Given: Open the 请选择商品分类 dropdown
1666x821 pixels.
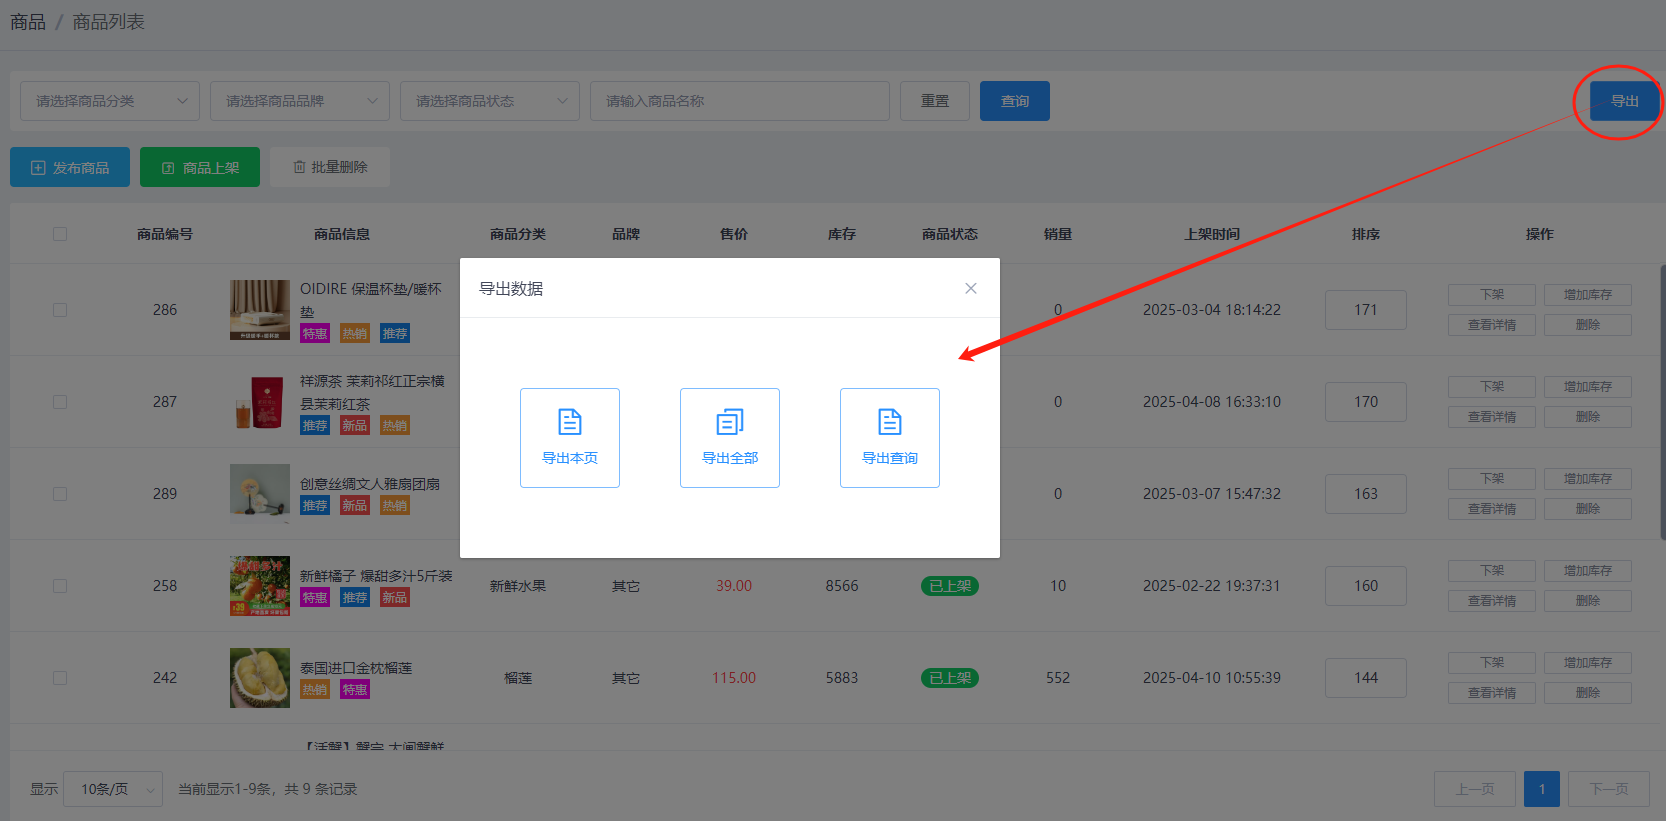Looking at the screenshot, I should 110,101.
